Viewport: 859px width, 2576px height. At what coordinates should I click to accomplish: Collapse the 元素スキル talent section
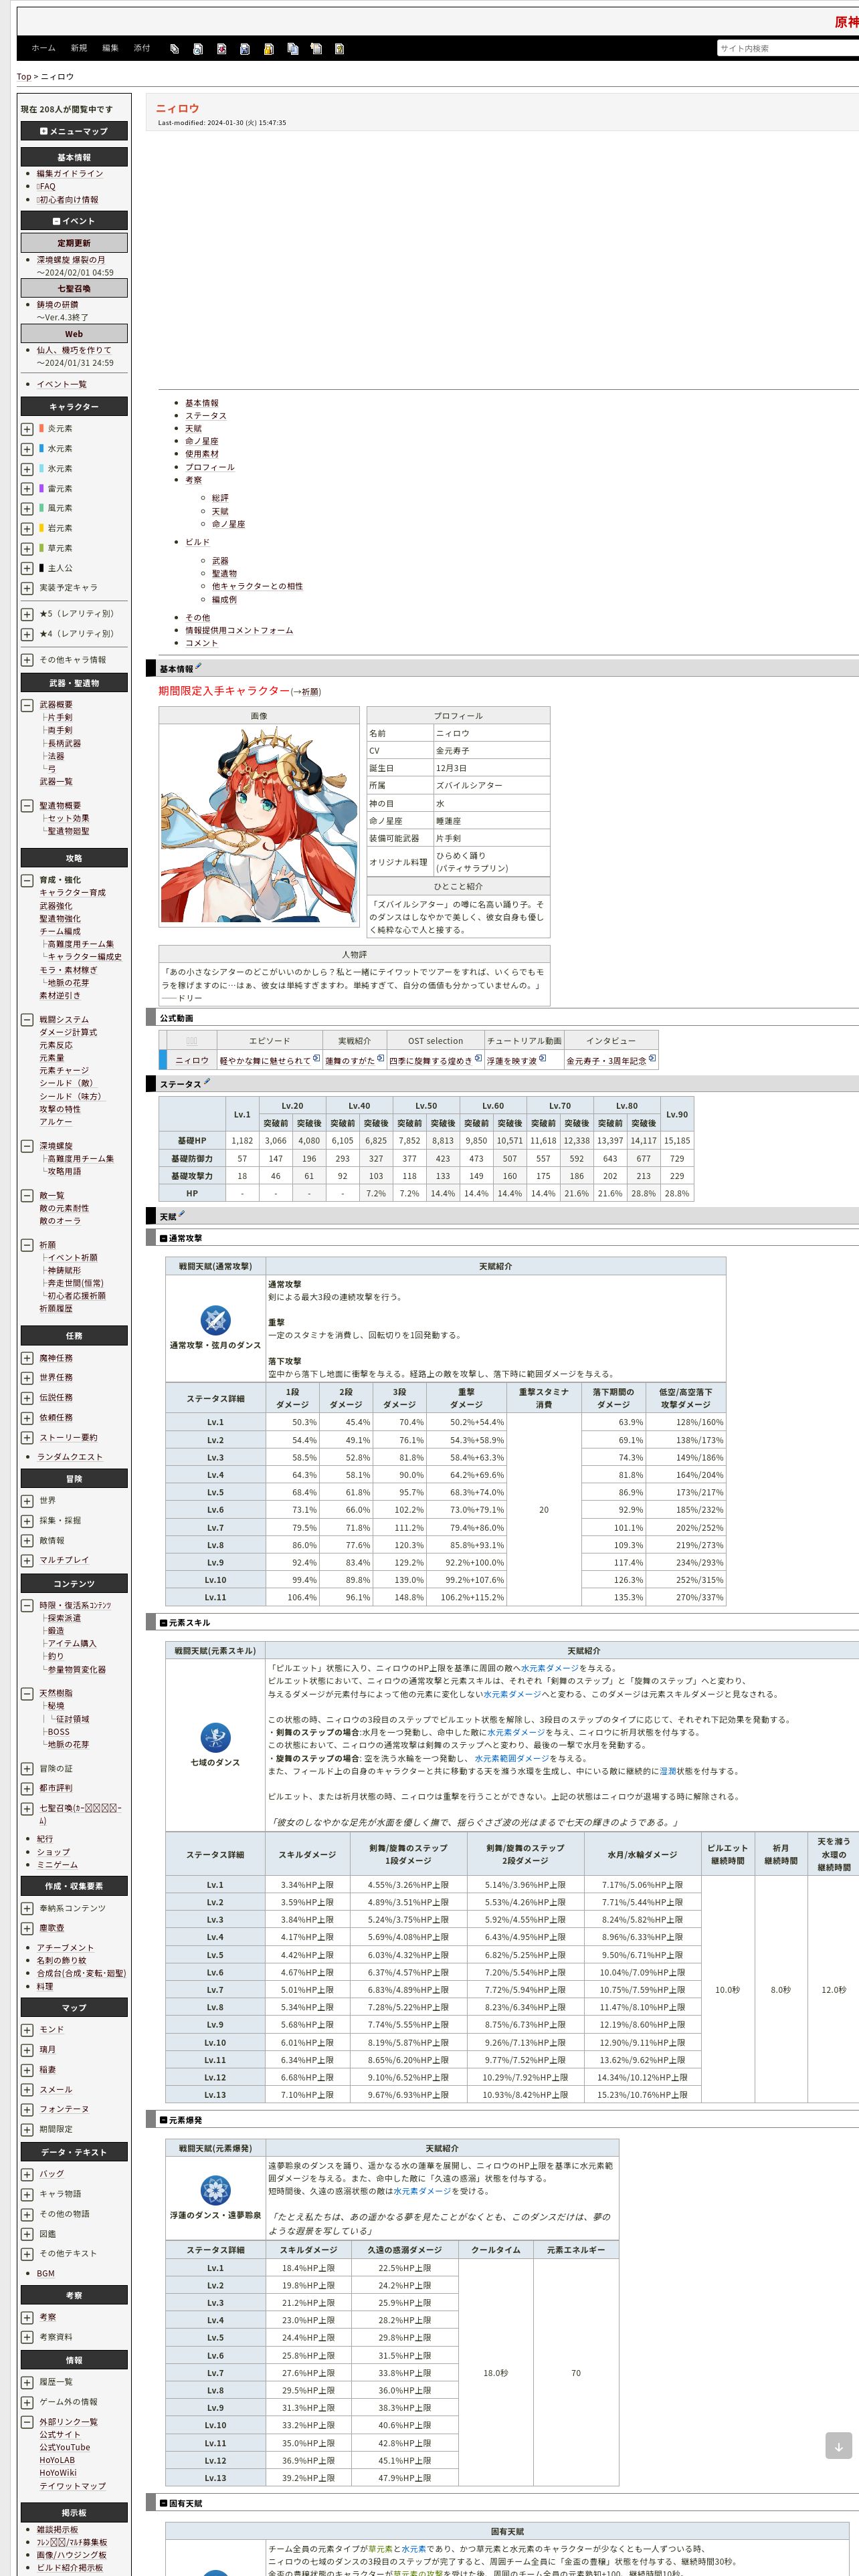164,1623
